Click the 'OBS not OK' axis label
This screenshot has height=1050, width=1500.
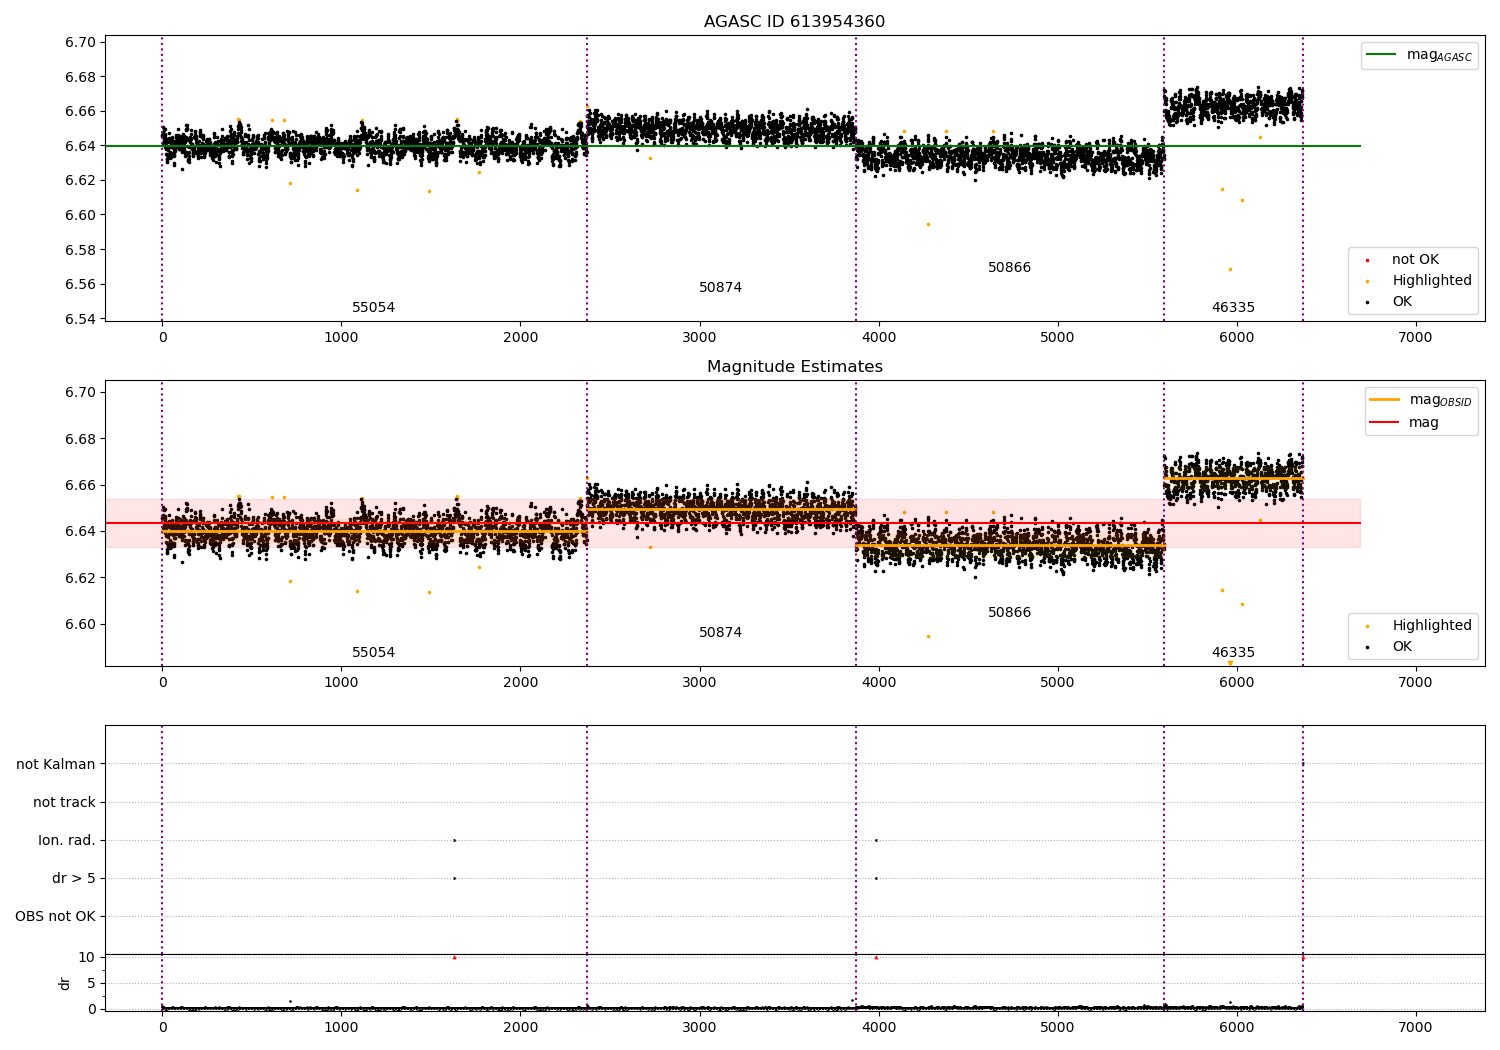56,917
